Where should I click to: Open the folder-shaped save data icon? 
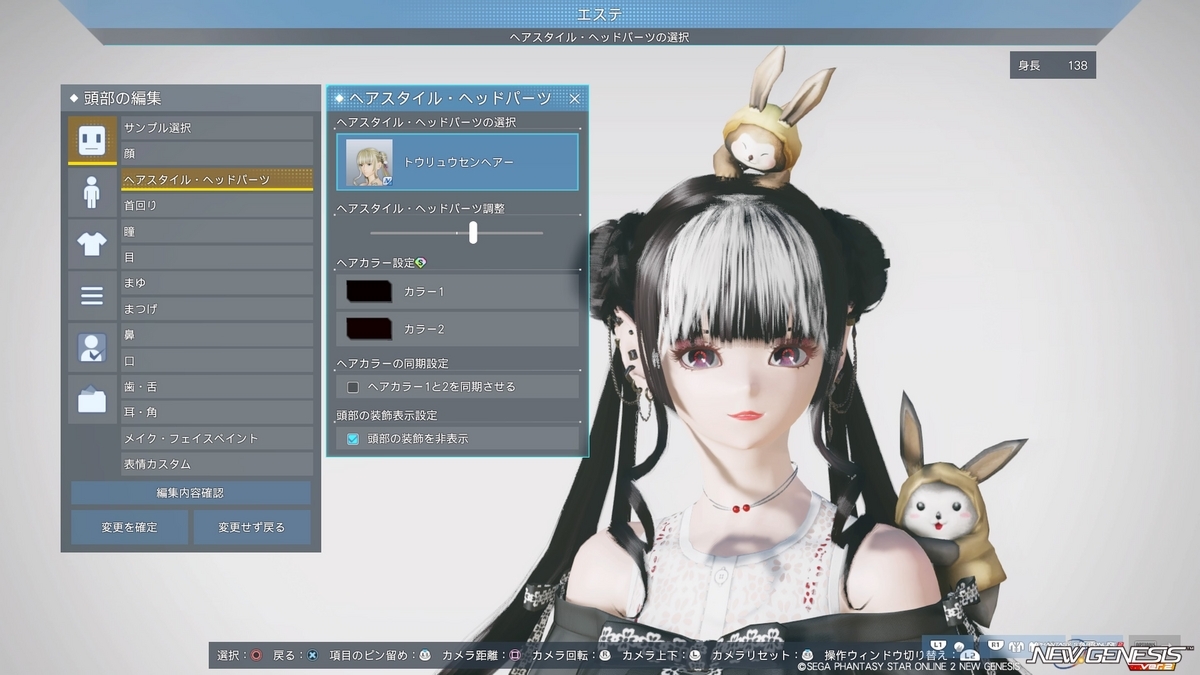92,399
